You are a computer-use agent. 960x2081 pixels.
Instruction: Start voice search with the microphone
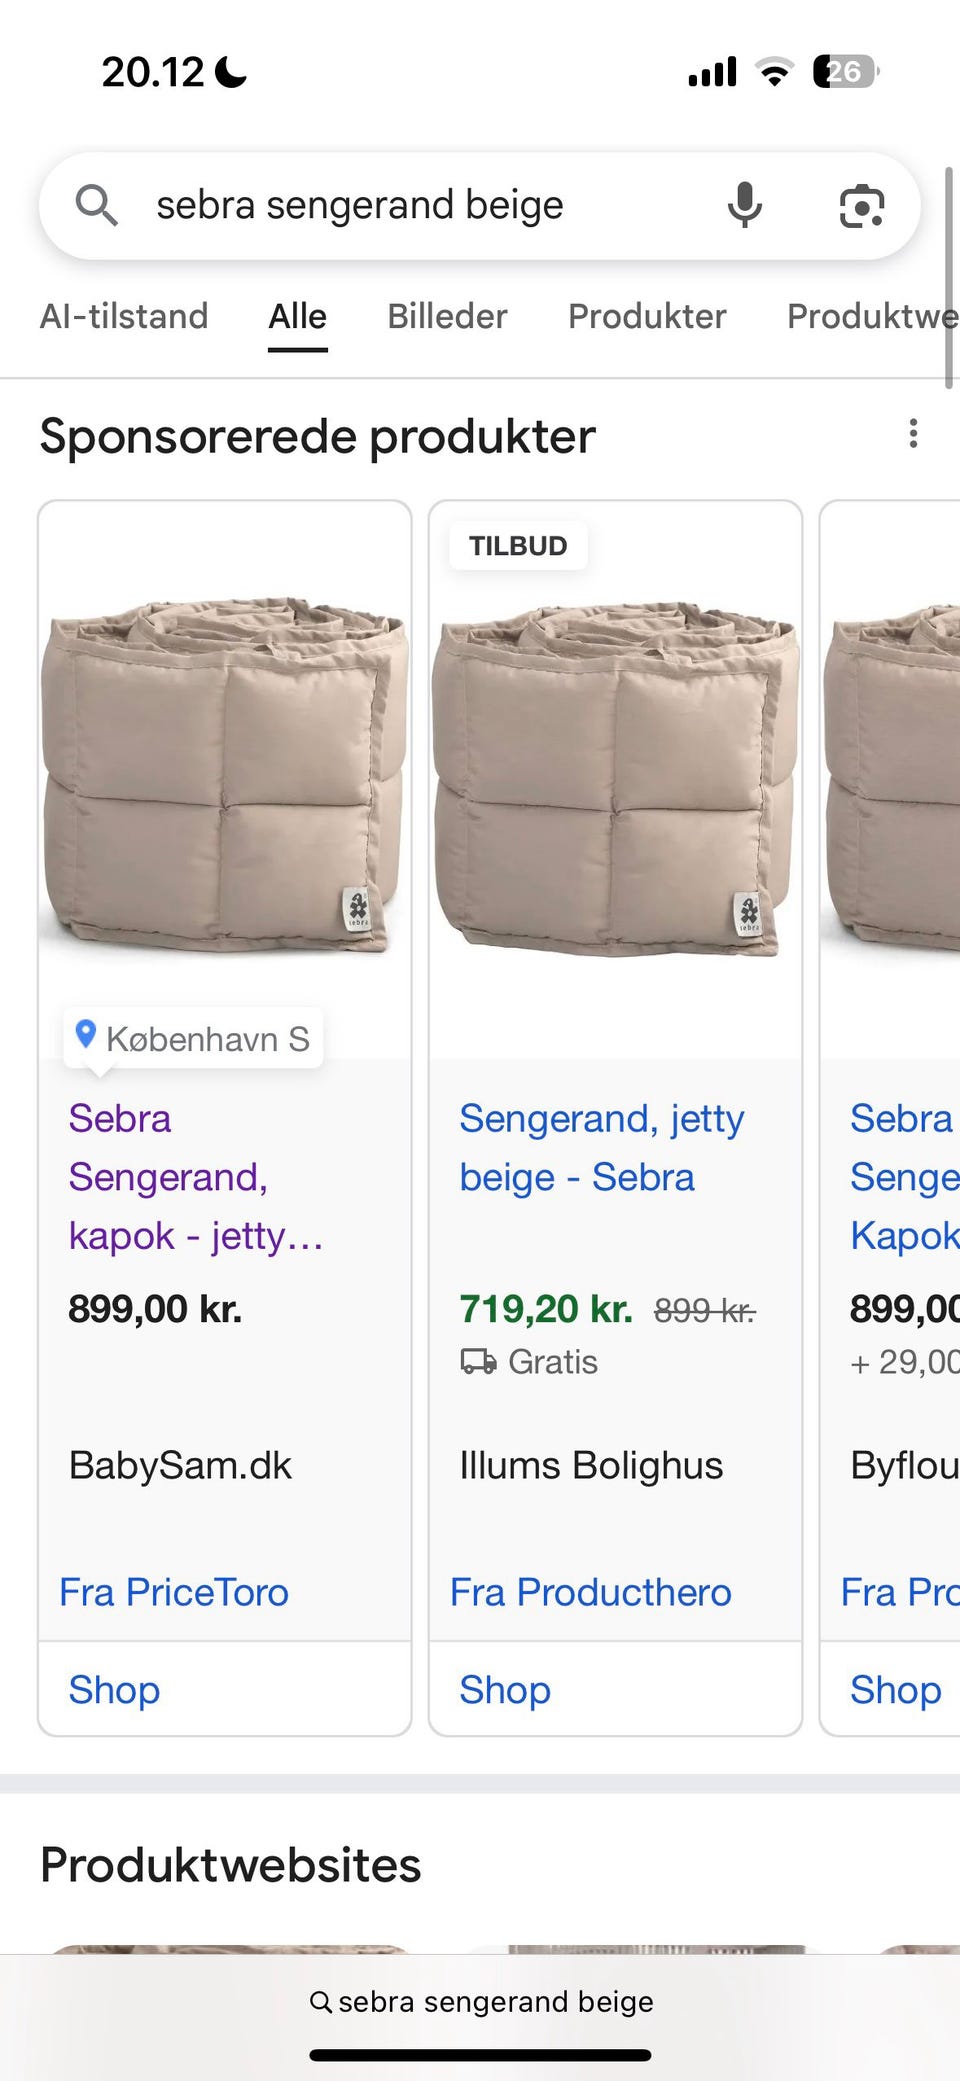744,206
